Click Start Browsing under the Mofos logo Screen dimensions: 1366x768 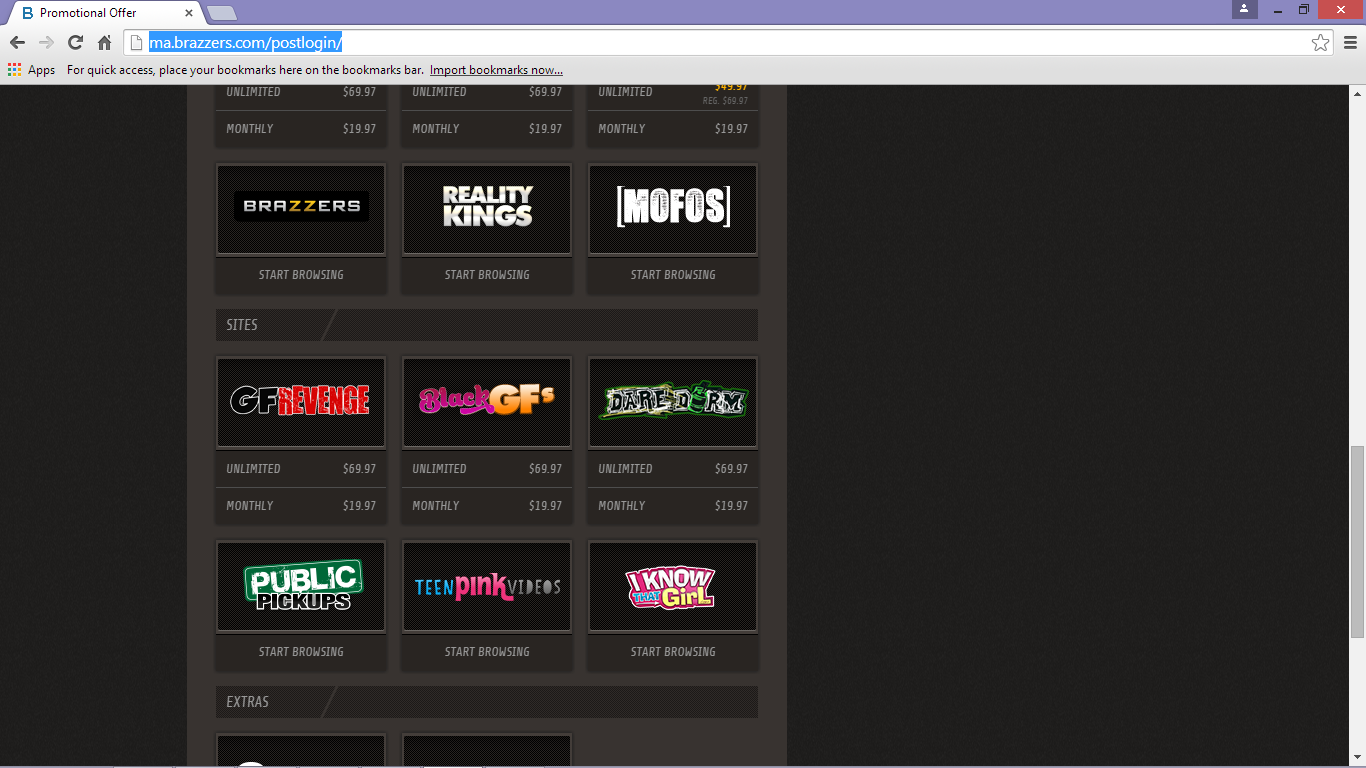tap(673, 275)
